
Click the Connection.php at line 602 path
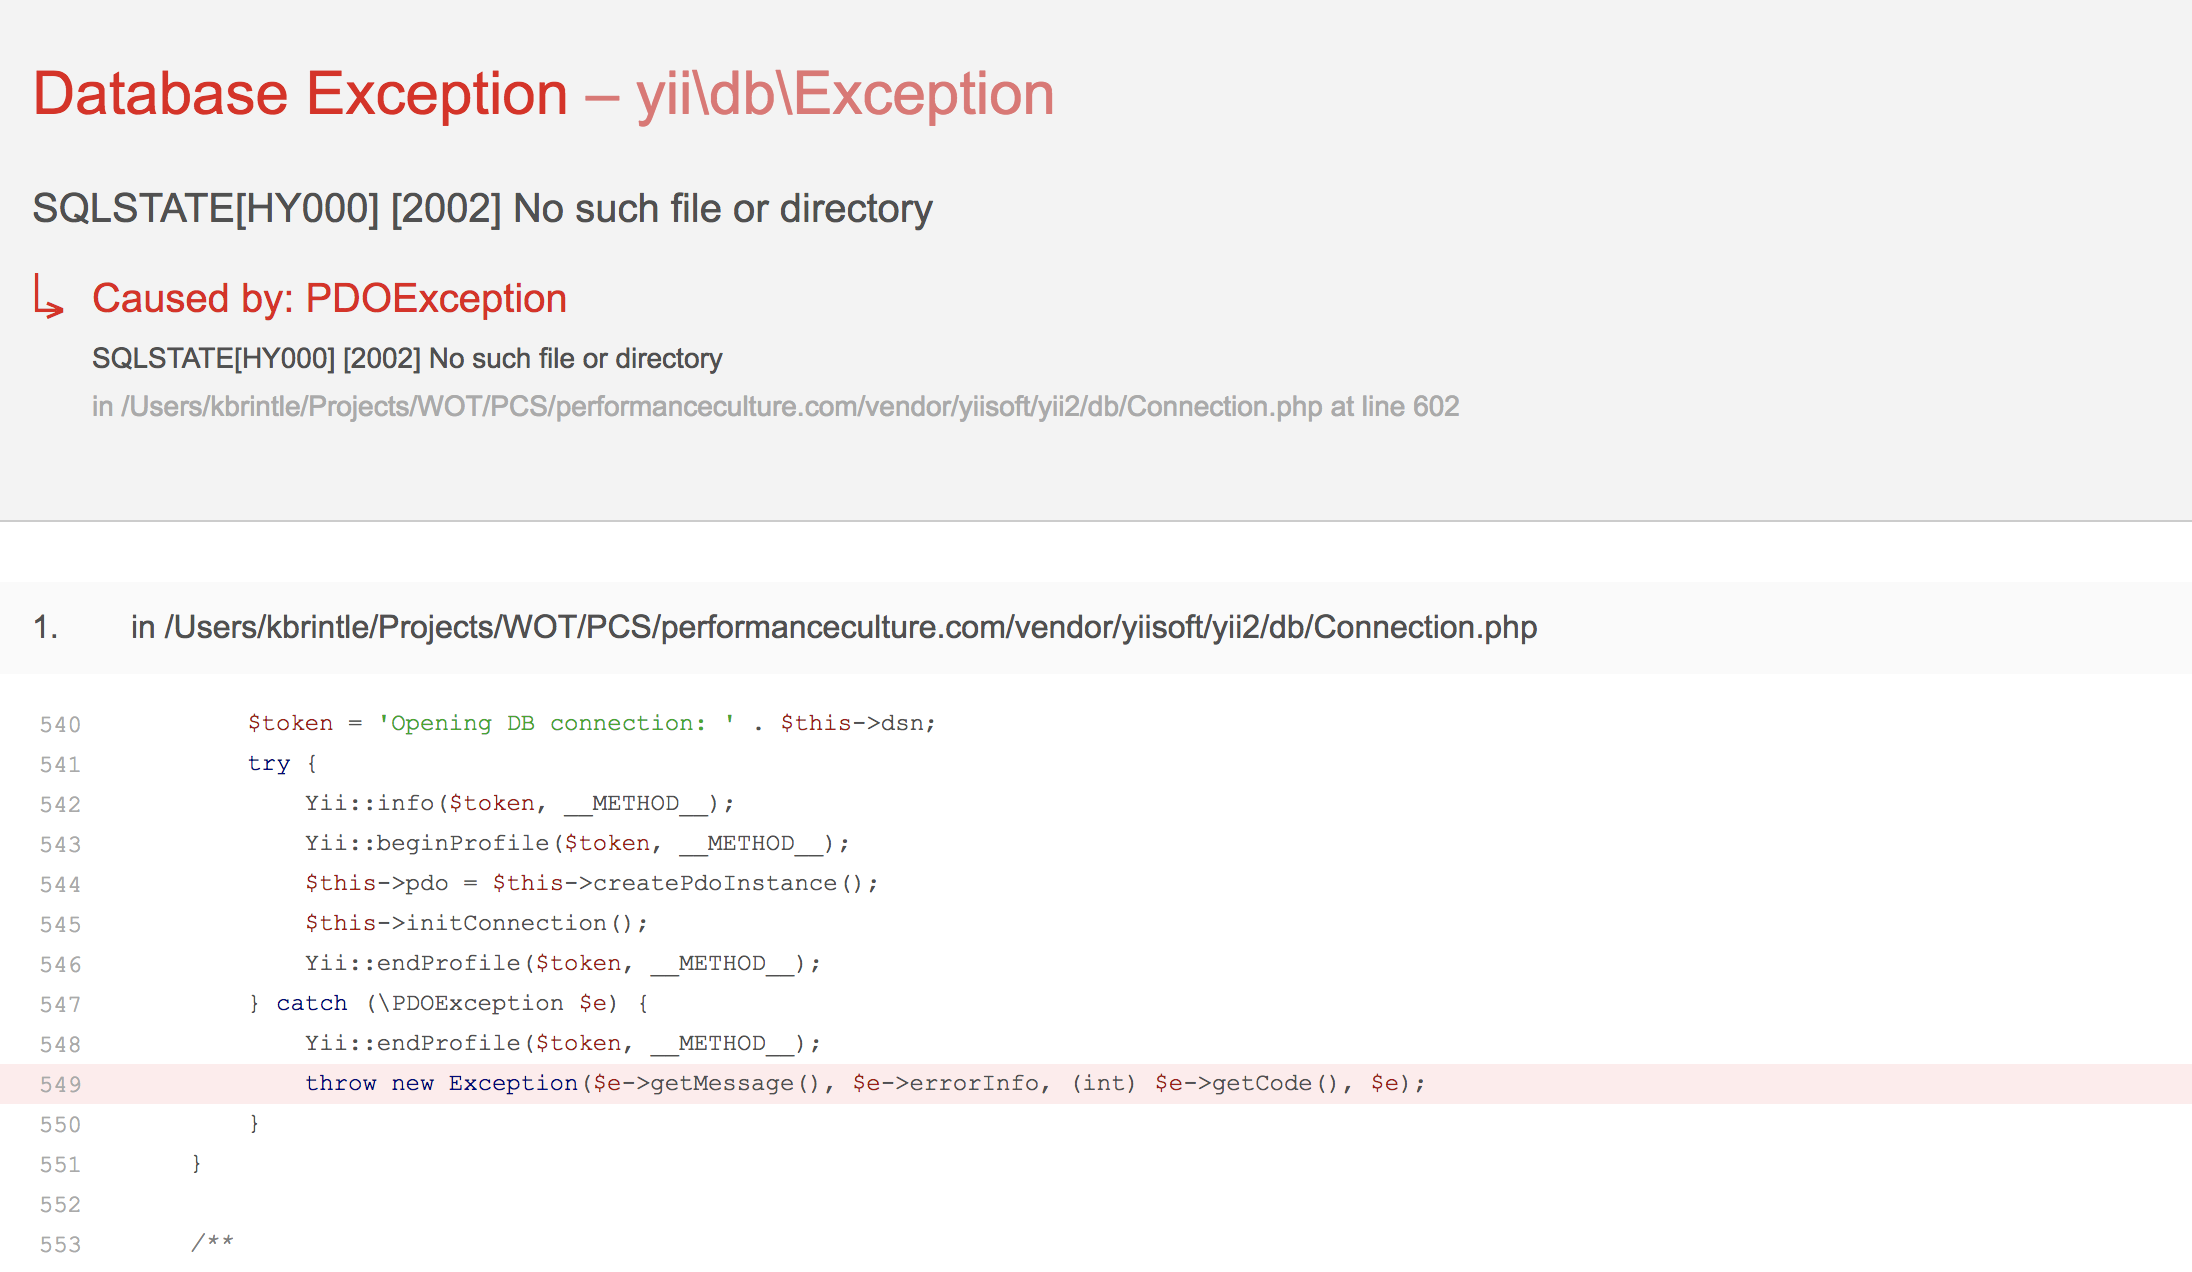point(775,406)
